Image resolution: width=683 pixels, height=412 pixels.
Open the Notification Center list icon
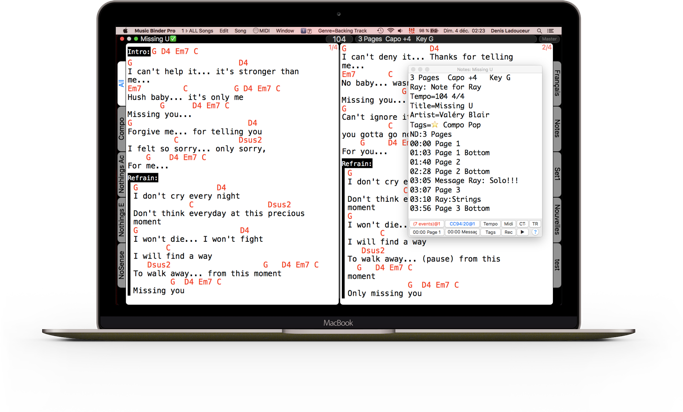pos(551,31)
